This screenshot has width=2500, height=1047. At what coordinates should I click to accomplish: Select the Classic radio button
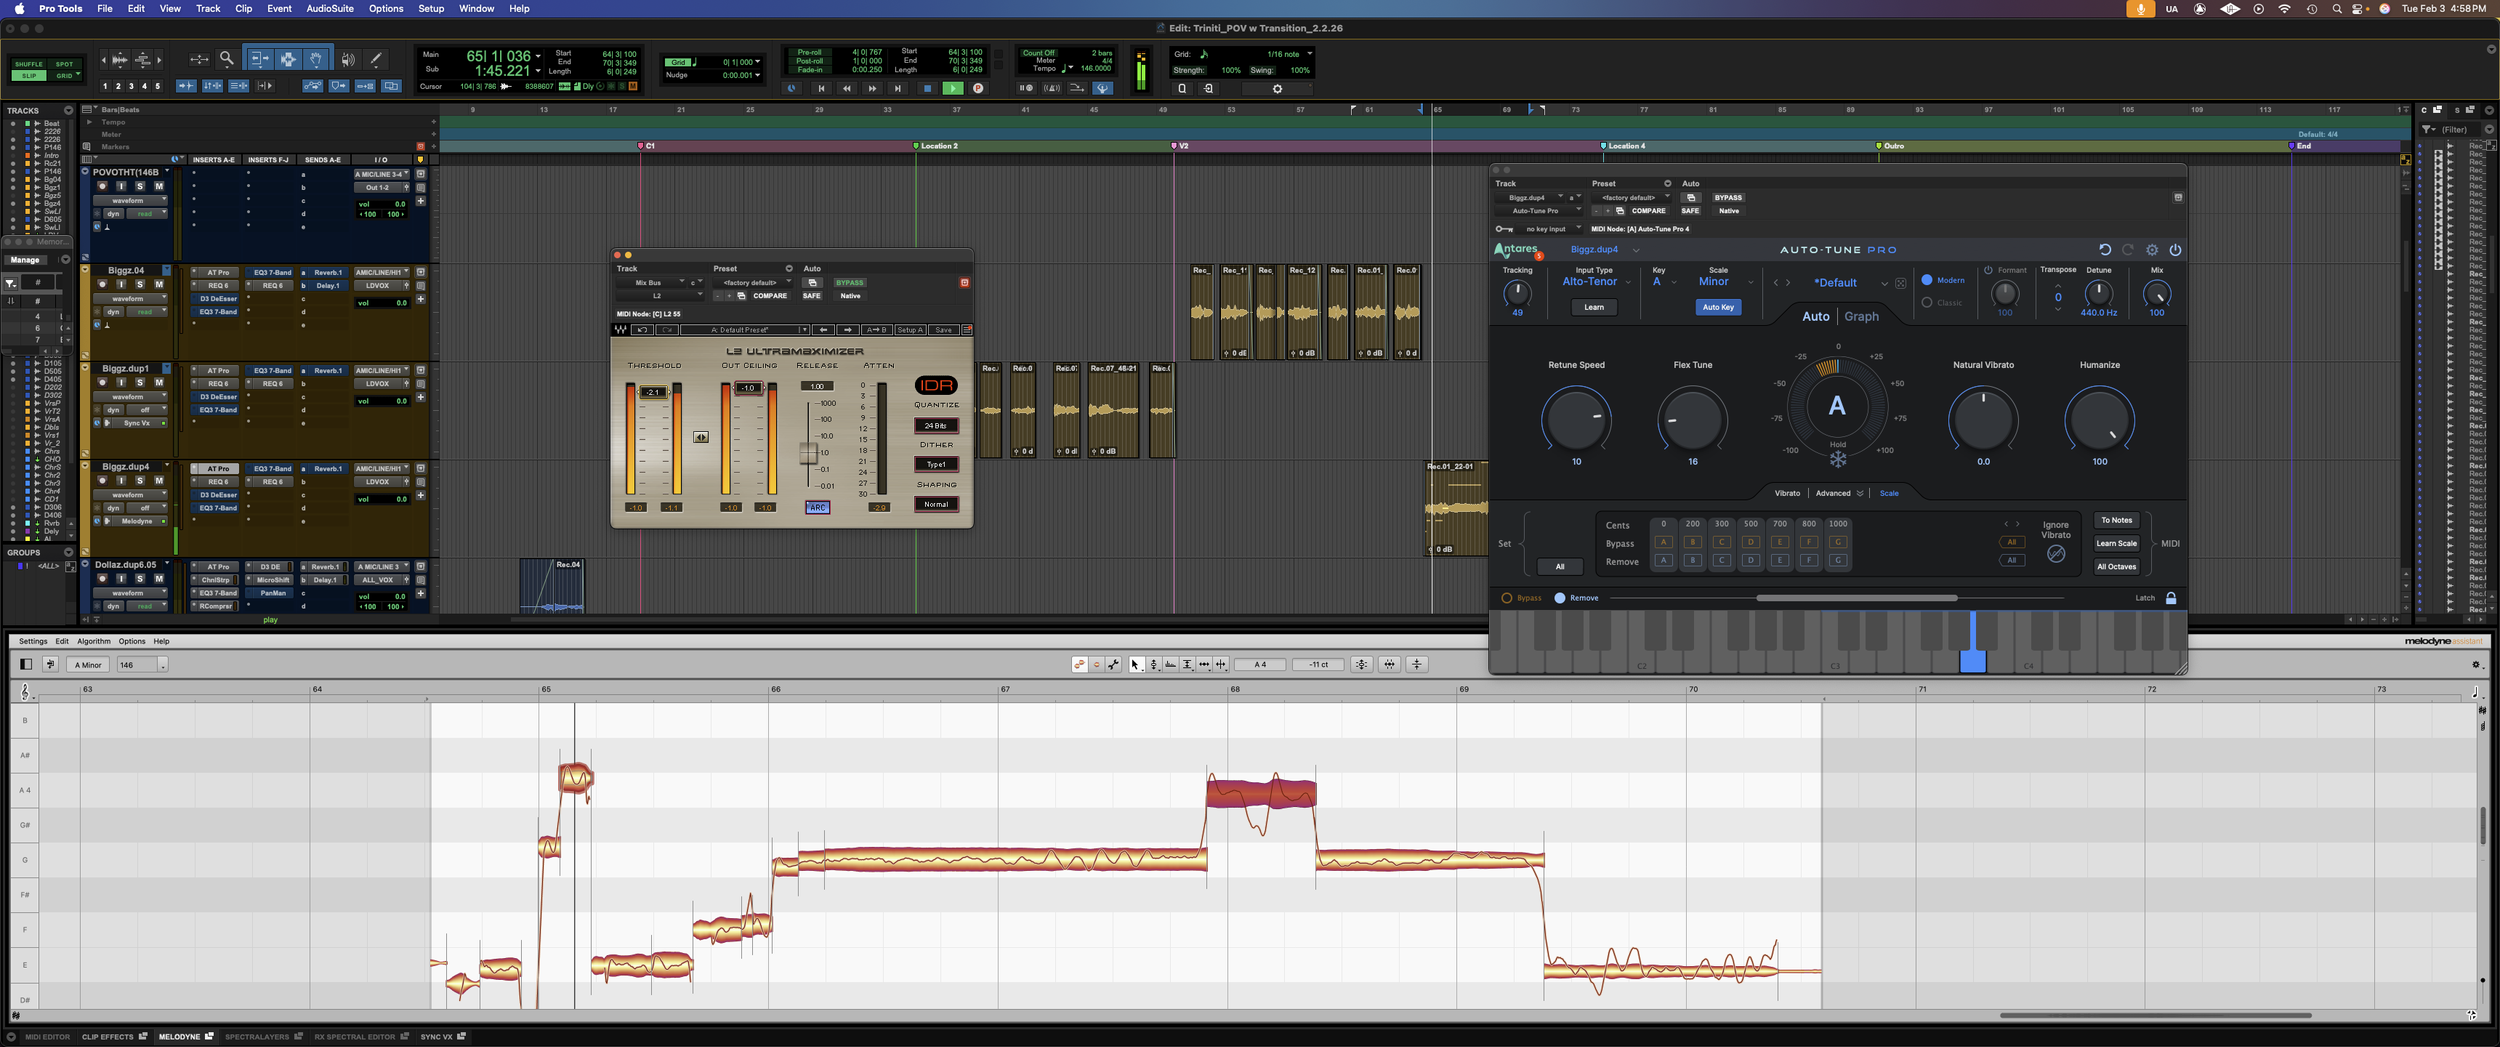1927,302
